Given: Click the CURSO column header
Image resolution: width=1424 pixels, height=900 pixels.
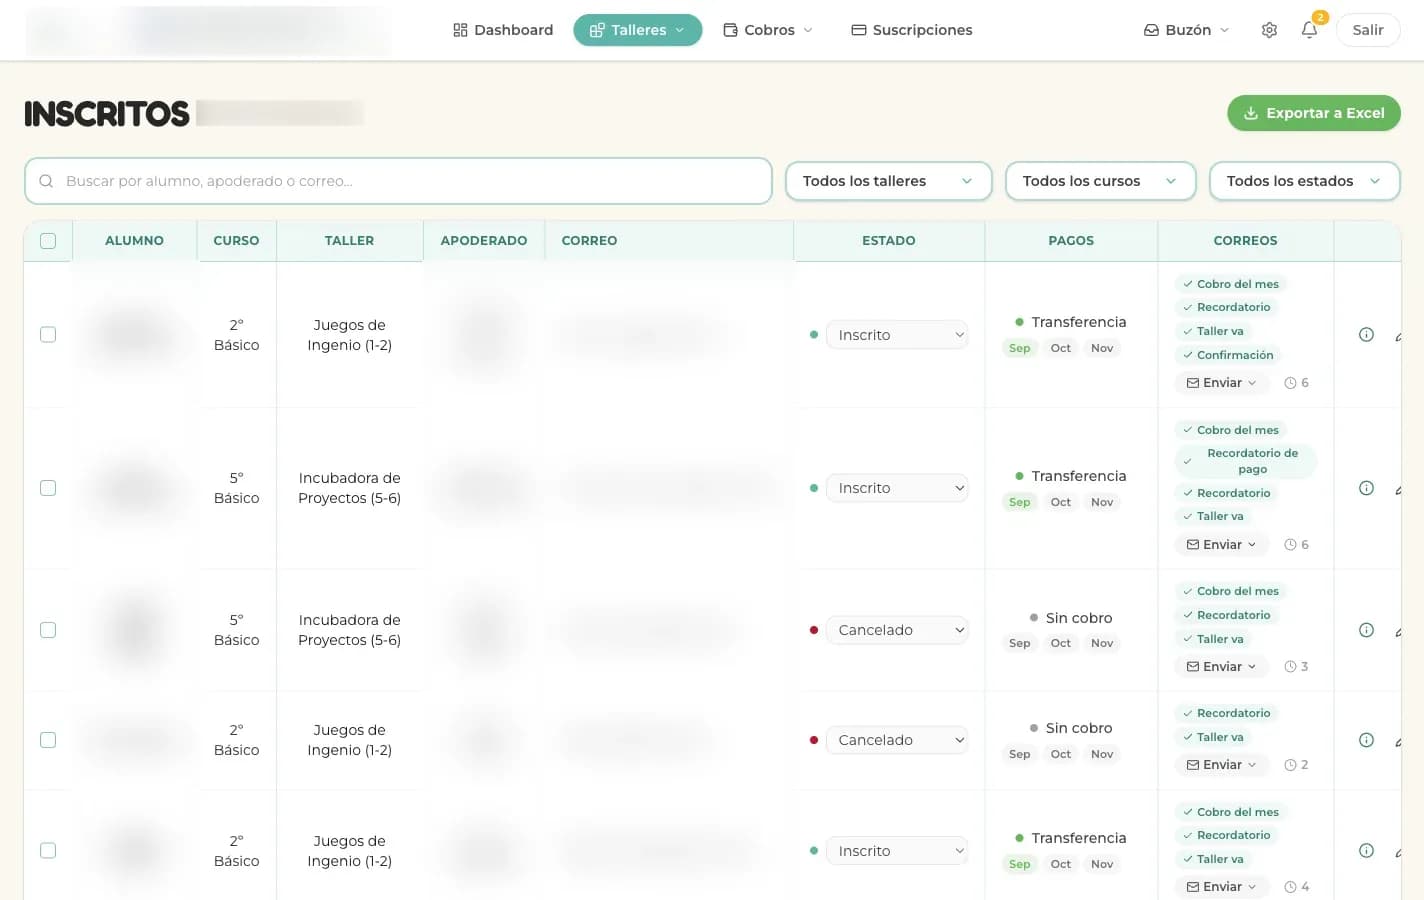Looking at the screenshot, I should (236, 241).
